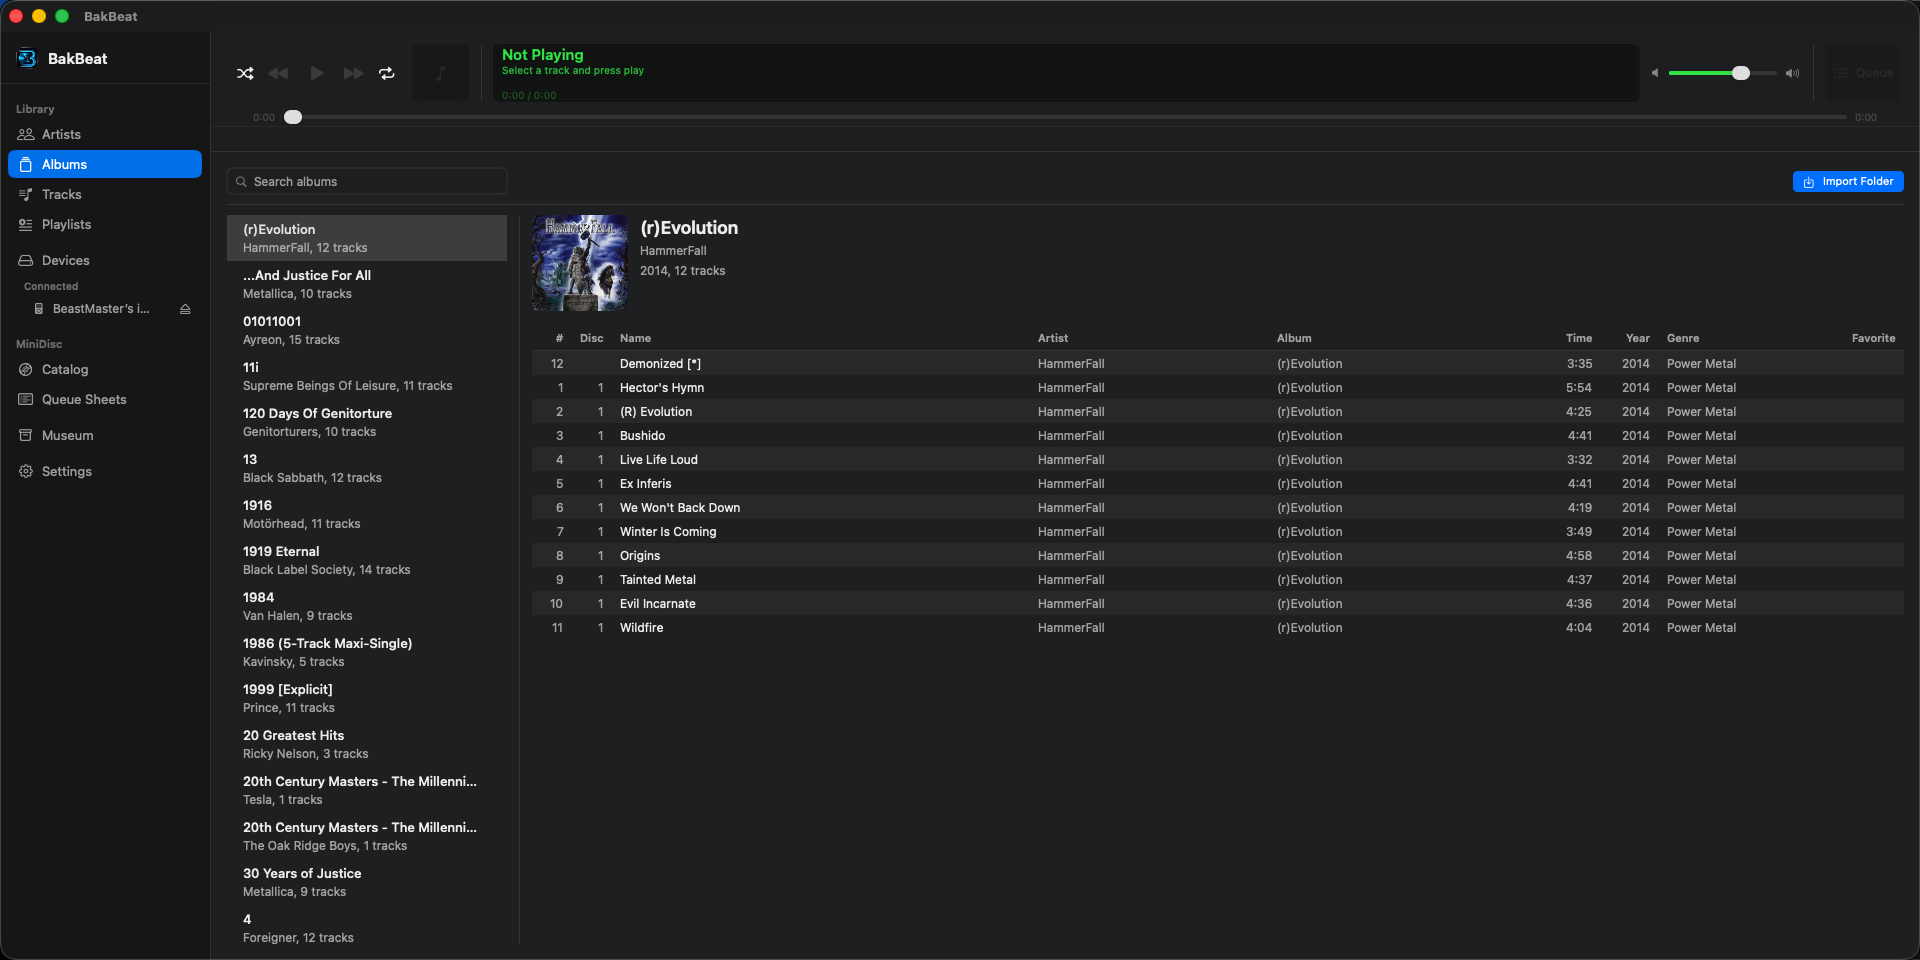Sort tracks by the Name column header
Image resolution: width=1920 pixels, height=960 pixels.
point(635,338)
